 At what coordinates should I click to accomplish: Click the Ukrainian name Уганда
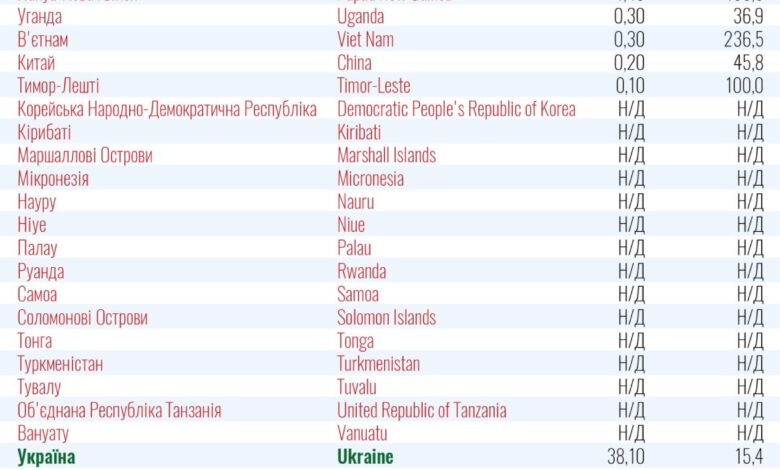tap(40, 17)
